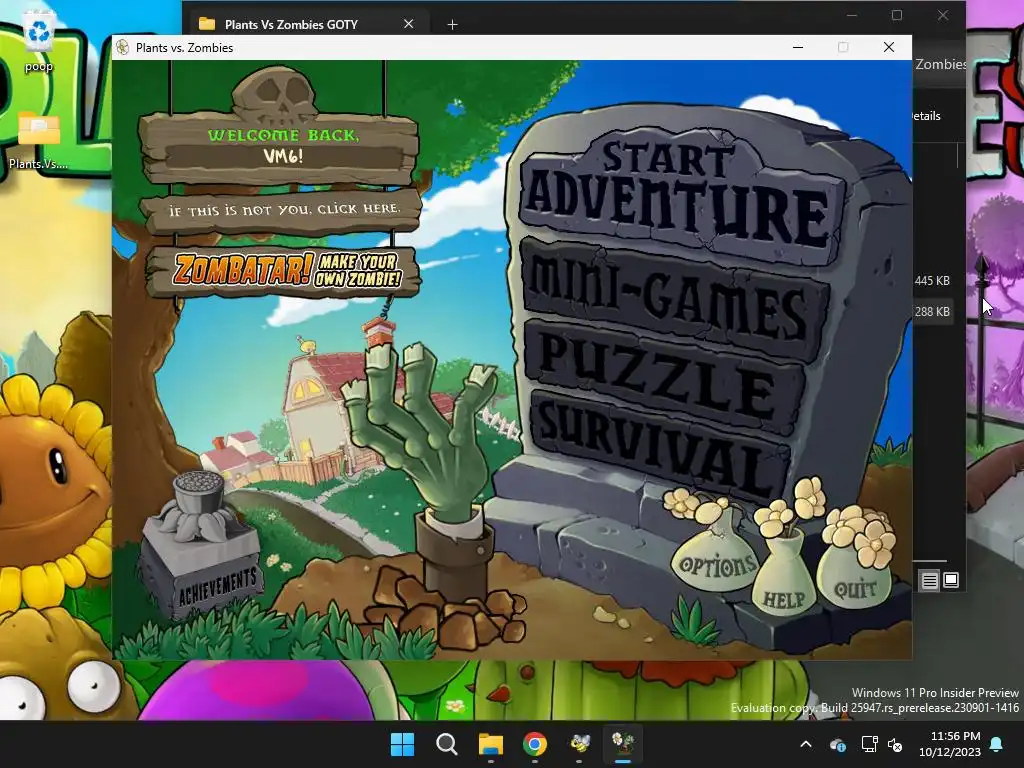Open taskbar Search
The width and height of the screenshot is (1024, 768).
pyautogui.click(x=447, y=744)
